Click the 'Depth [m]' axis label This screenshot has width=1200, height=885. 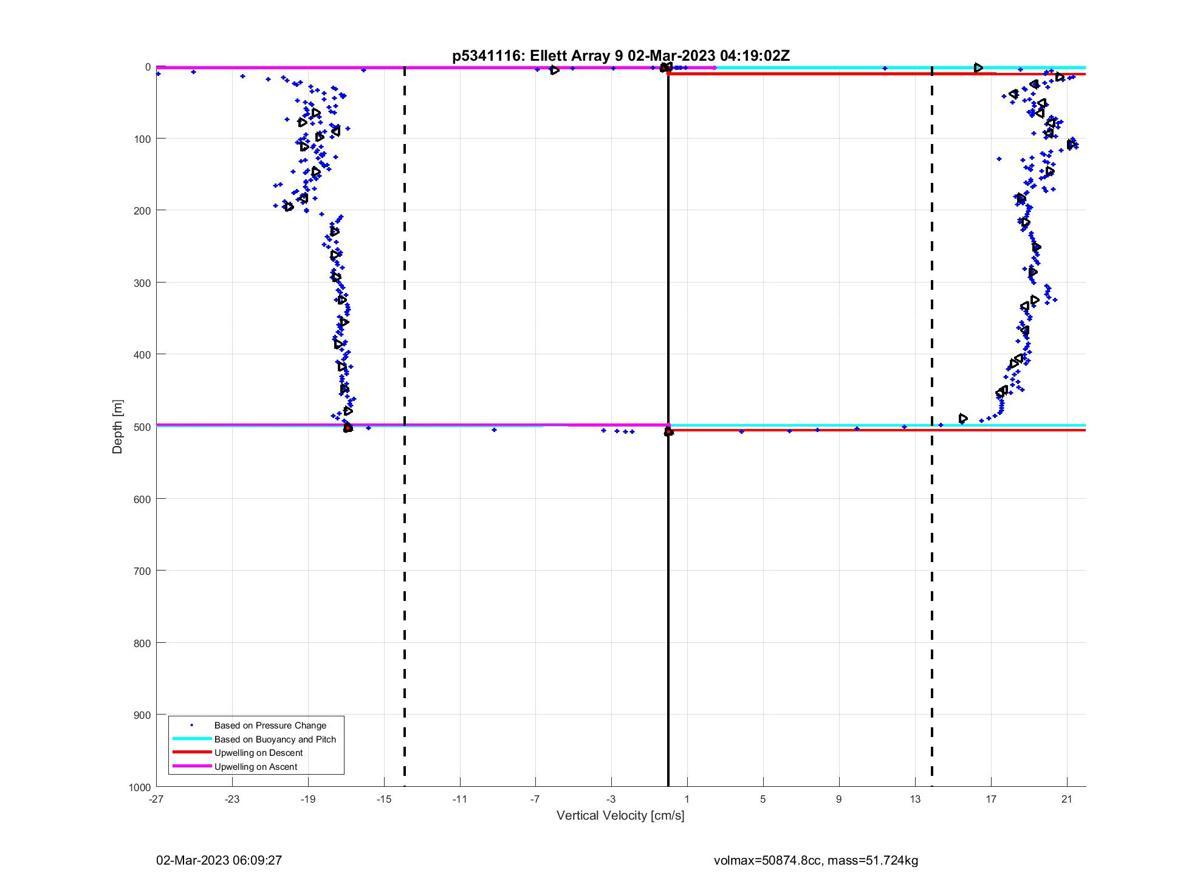(x=118, y=427)
